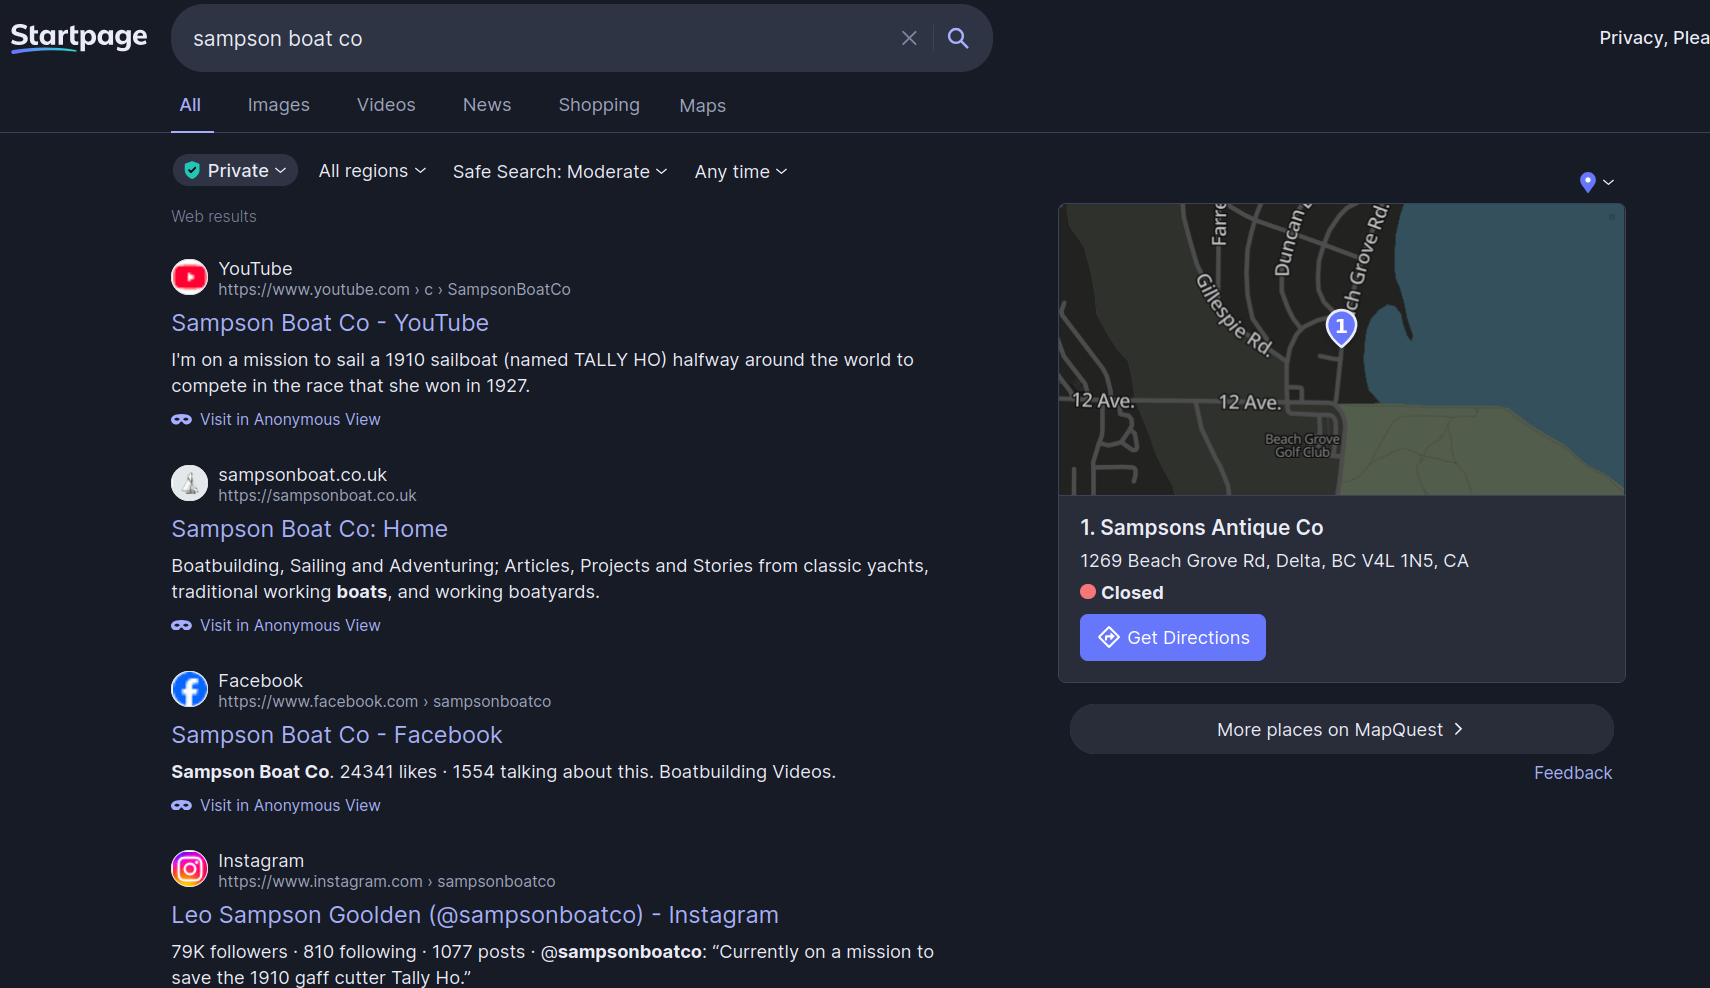
Task: Open the Sampson Boat Co: Home result
Action: (309, 529)
